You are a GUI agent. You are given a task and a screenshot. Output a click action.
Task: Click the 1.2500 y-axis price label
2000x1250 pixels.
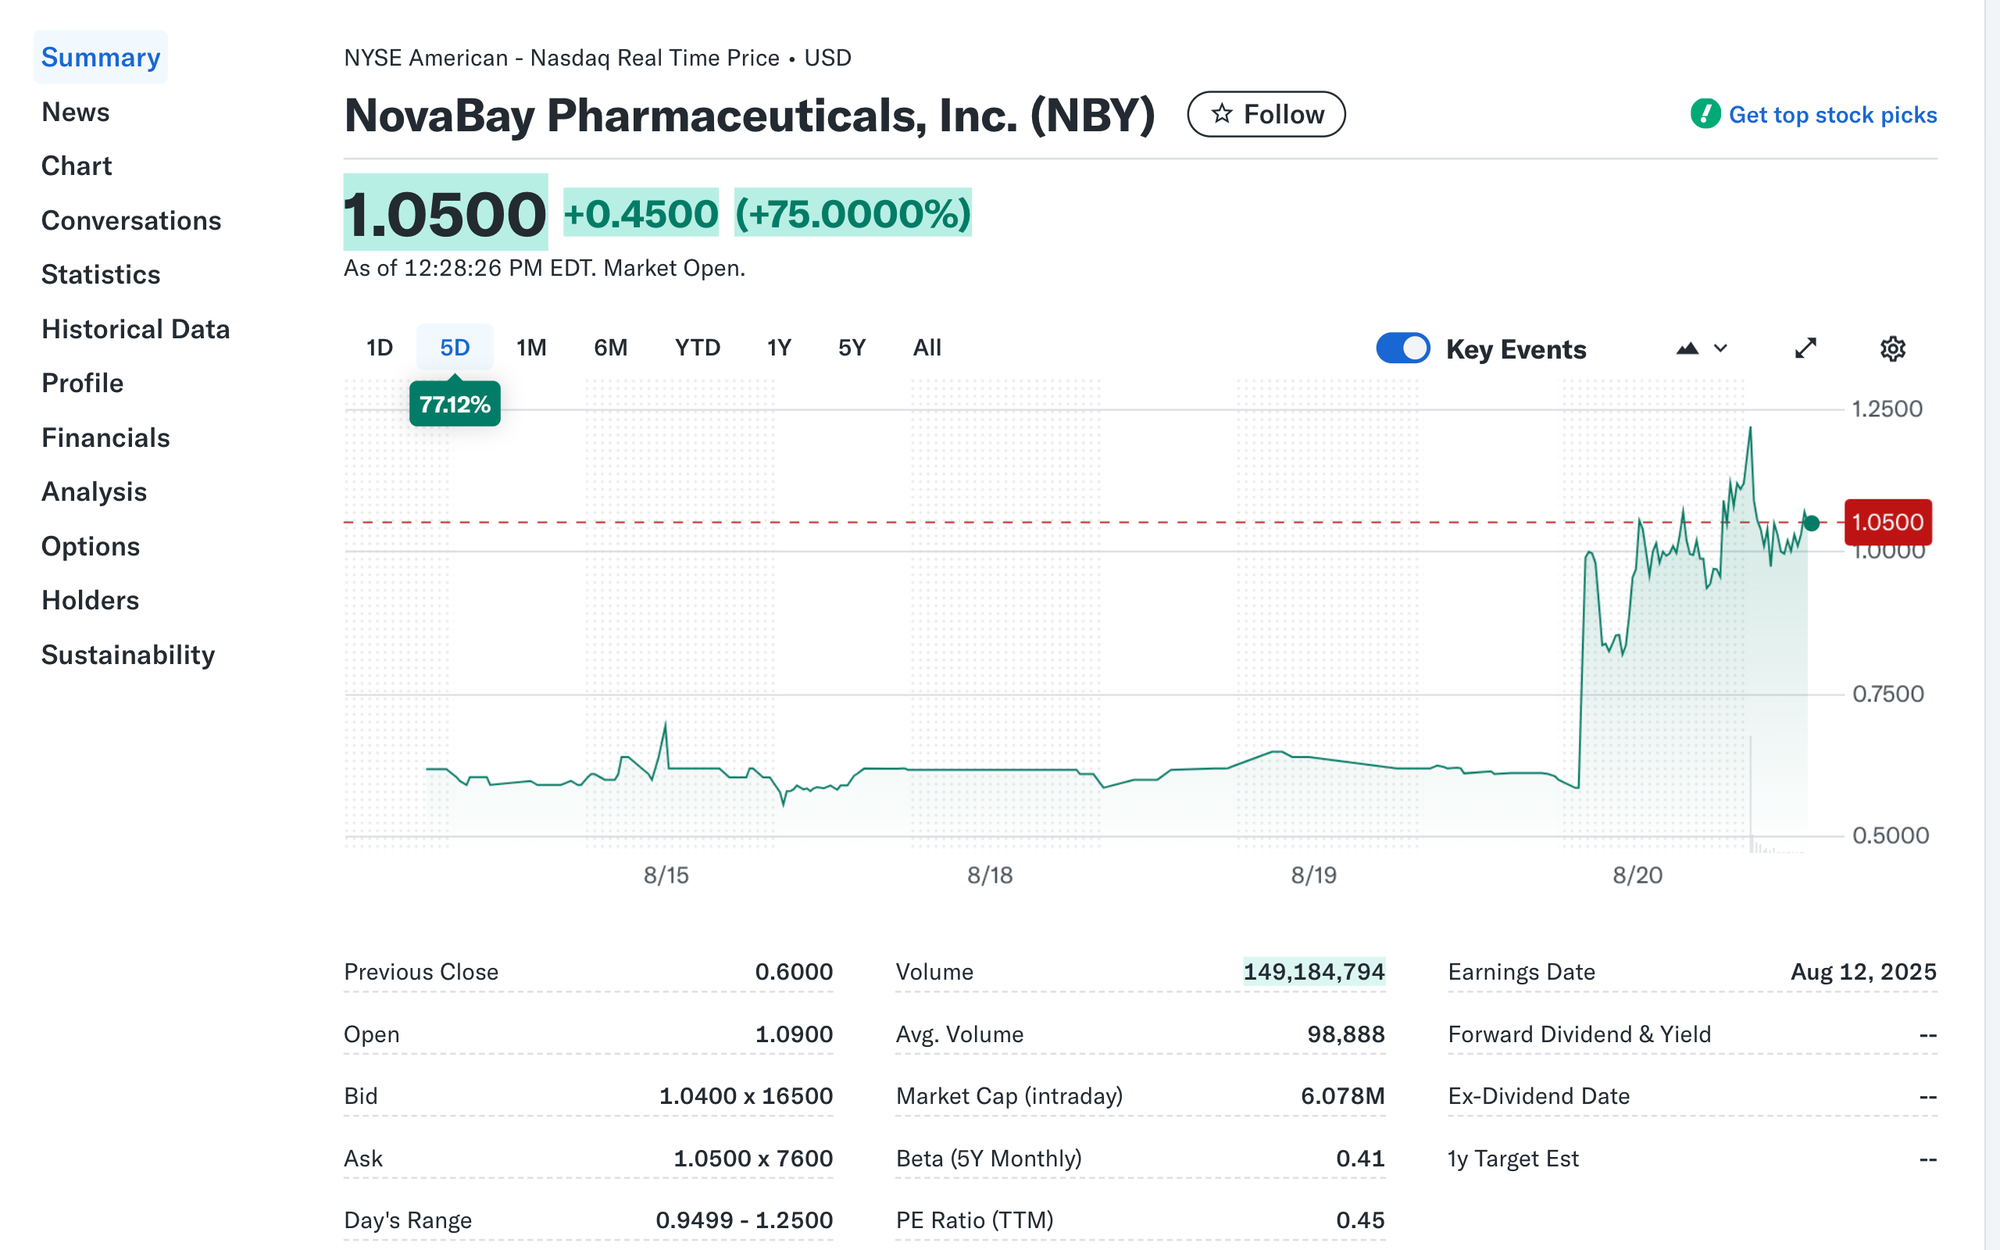(x=1887, y=408)
